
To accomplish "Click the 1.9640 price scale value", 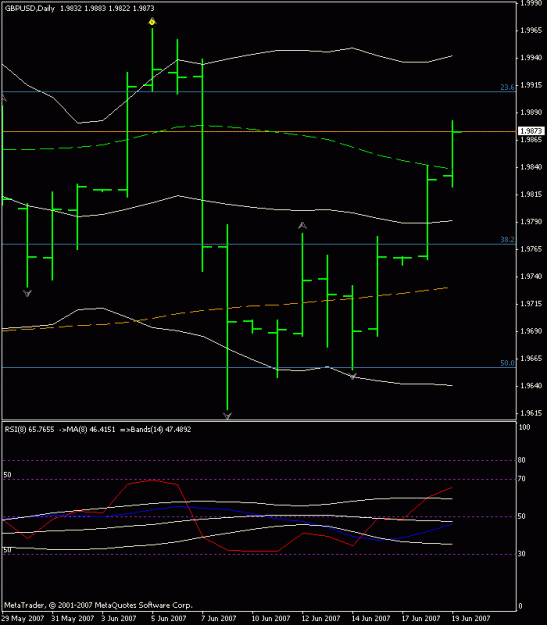I will [x=531, y=386].
